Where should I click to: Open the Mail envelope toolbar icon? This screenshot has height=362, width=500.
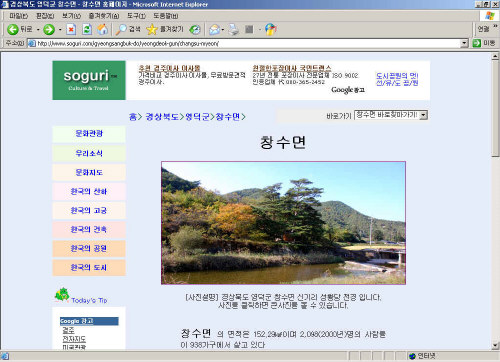(214, 29)
